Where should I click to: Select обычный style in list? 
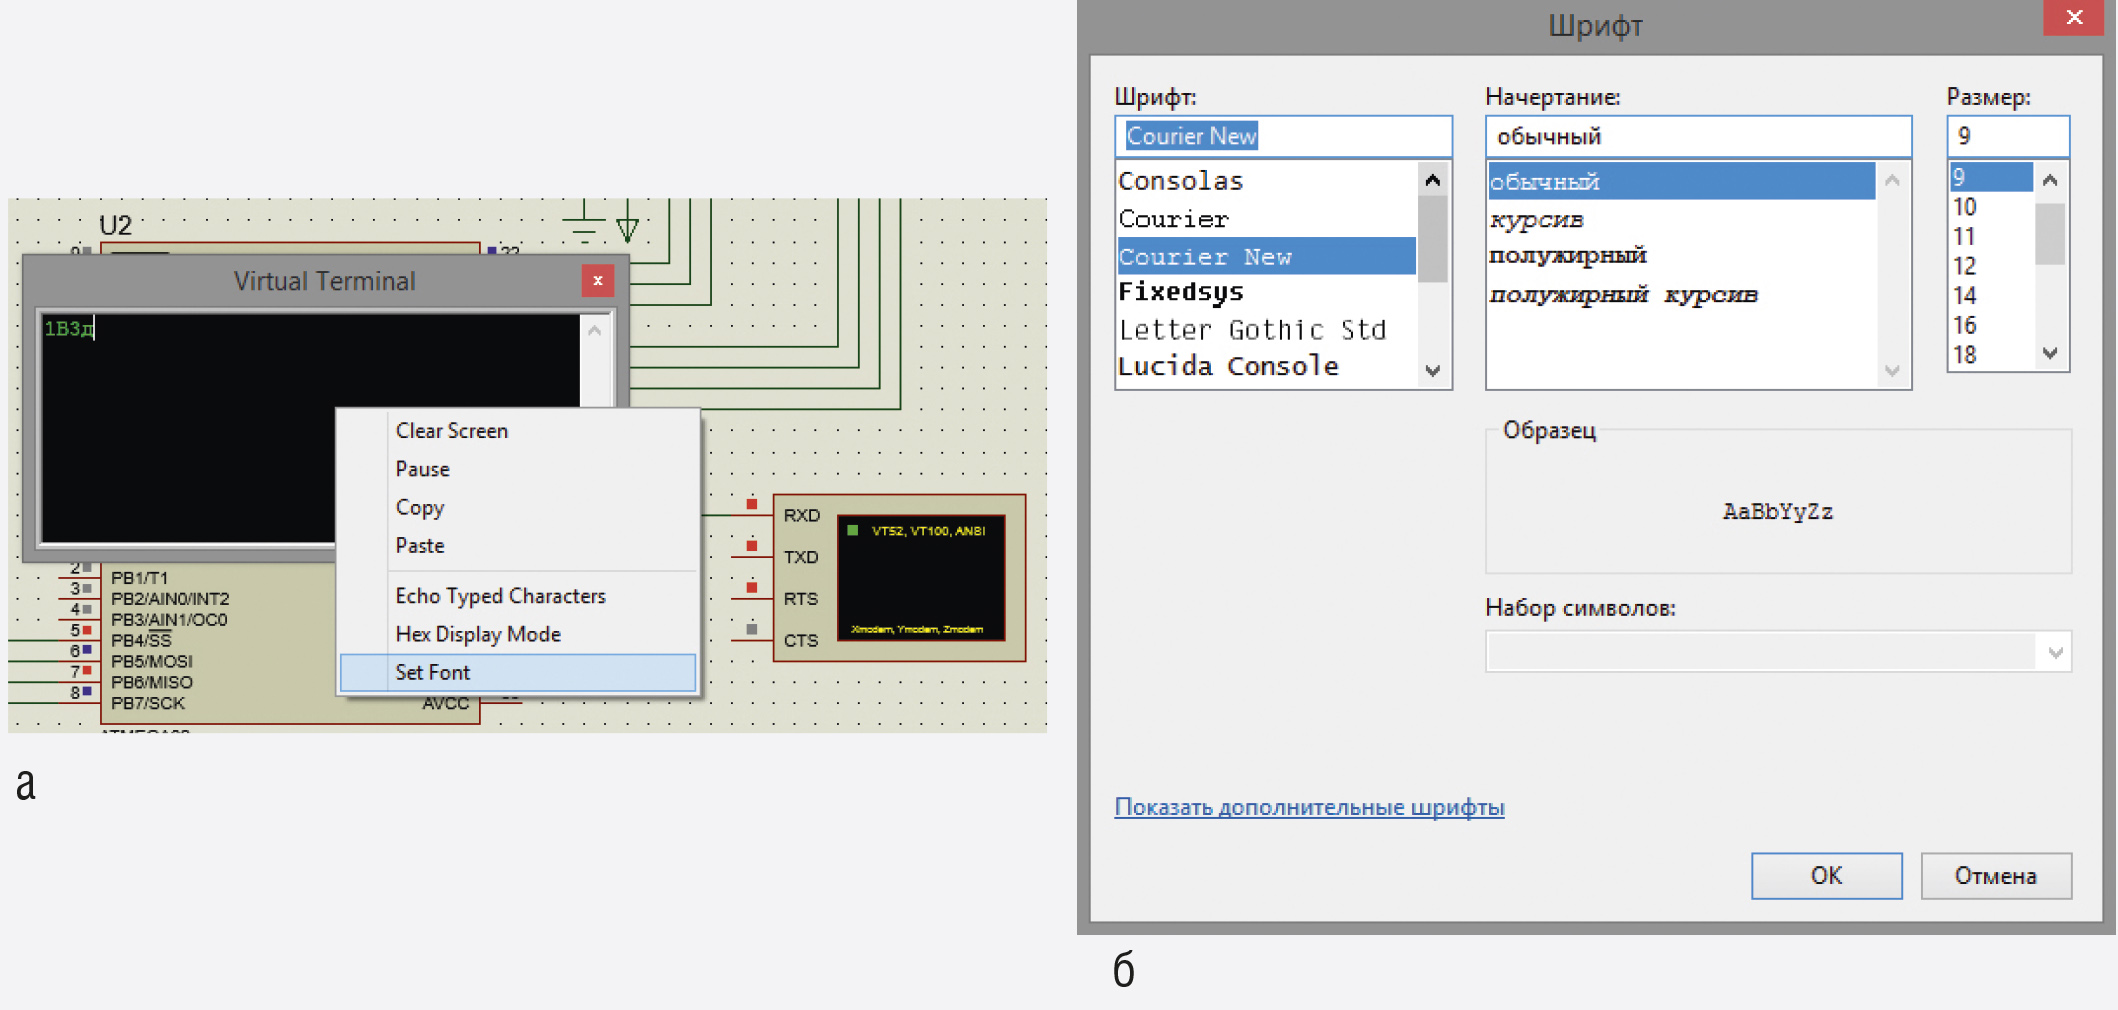click(1681, 181)
